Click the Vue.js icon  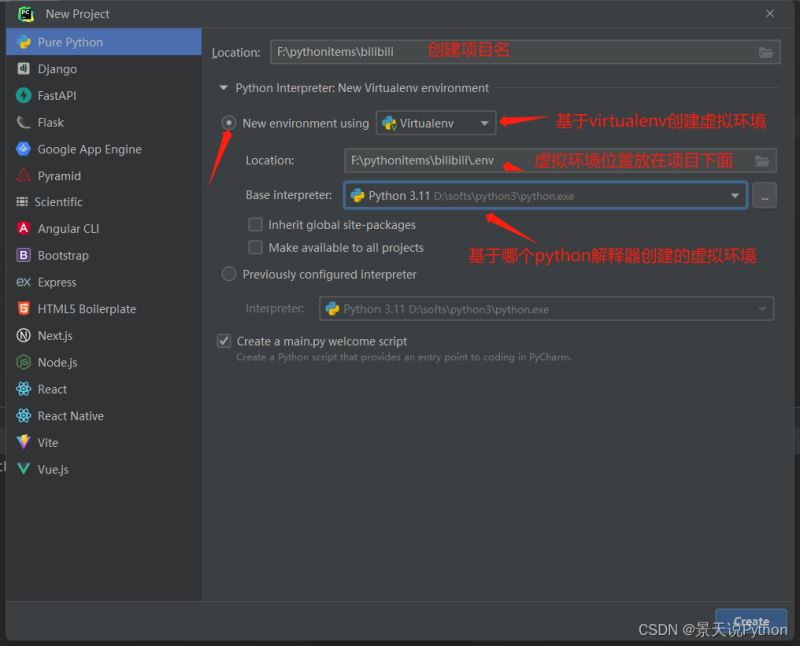pyautogui.click(x=23, y=469)
